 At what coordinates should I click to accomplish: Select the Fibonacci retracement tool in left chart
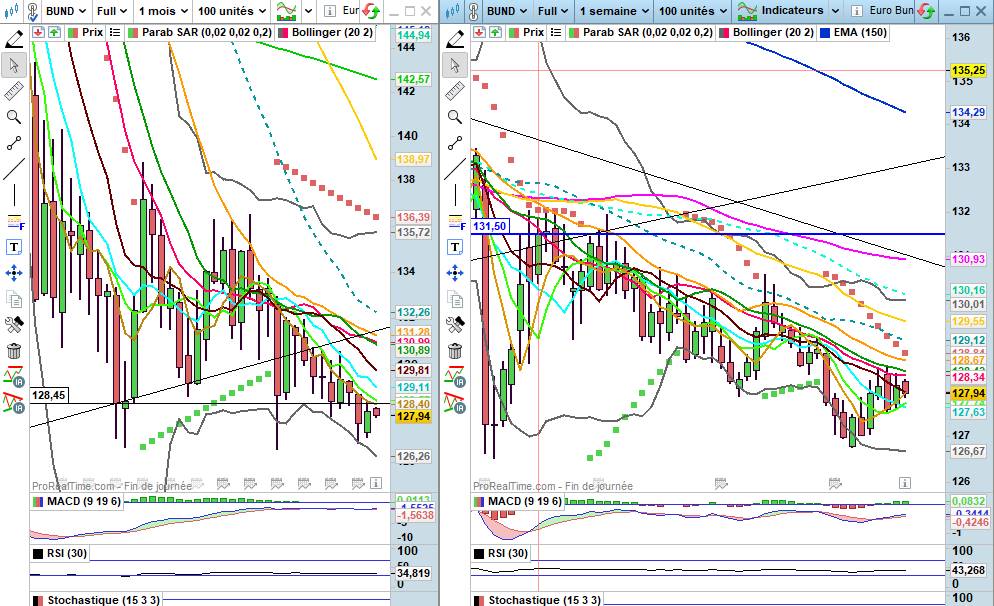pyautogui.click(x=14, y=221)
